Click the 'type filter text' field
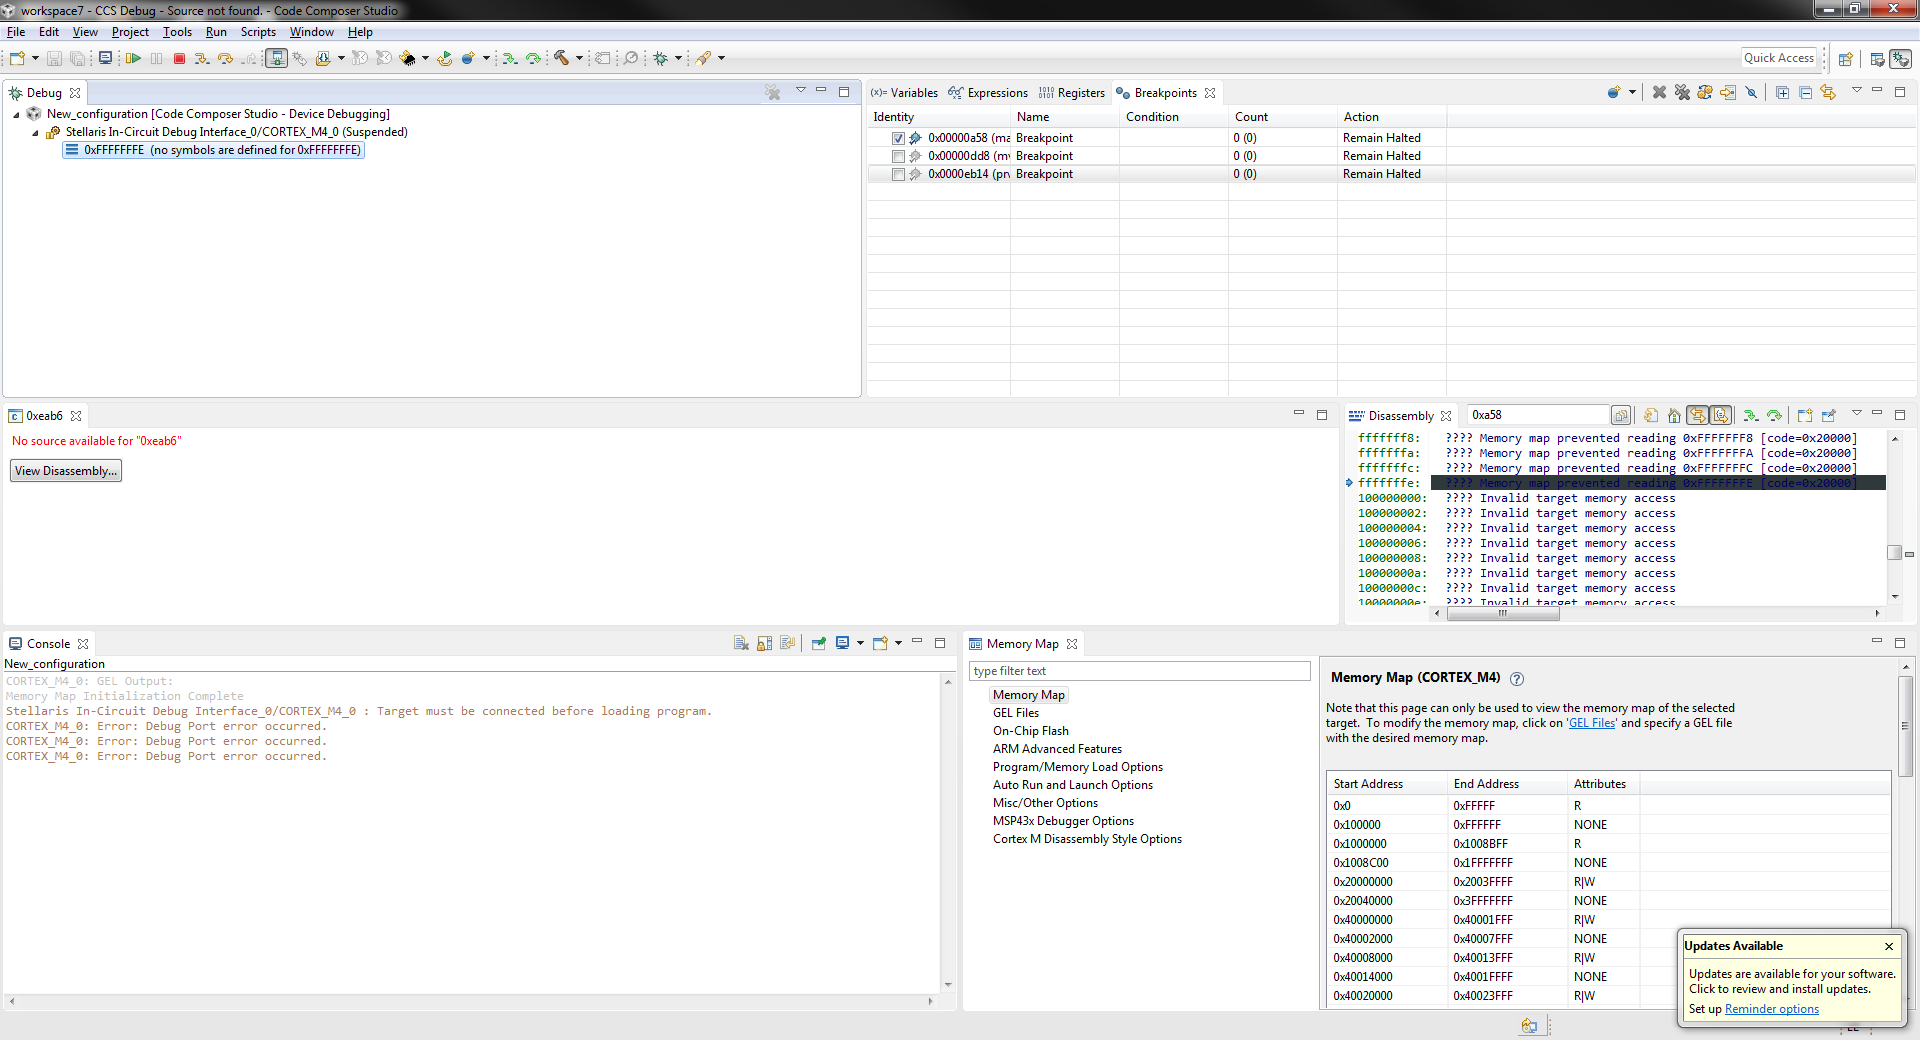Screen dimensions: 1920x1040 (x=1140, y=671)
